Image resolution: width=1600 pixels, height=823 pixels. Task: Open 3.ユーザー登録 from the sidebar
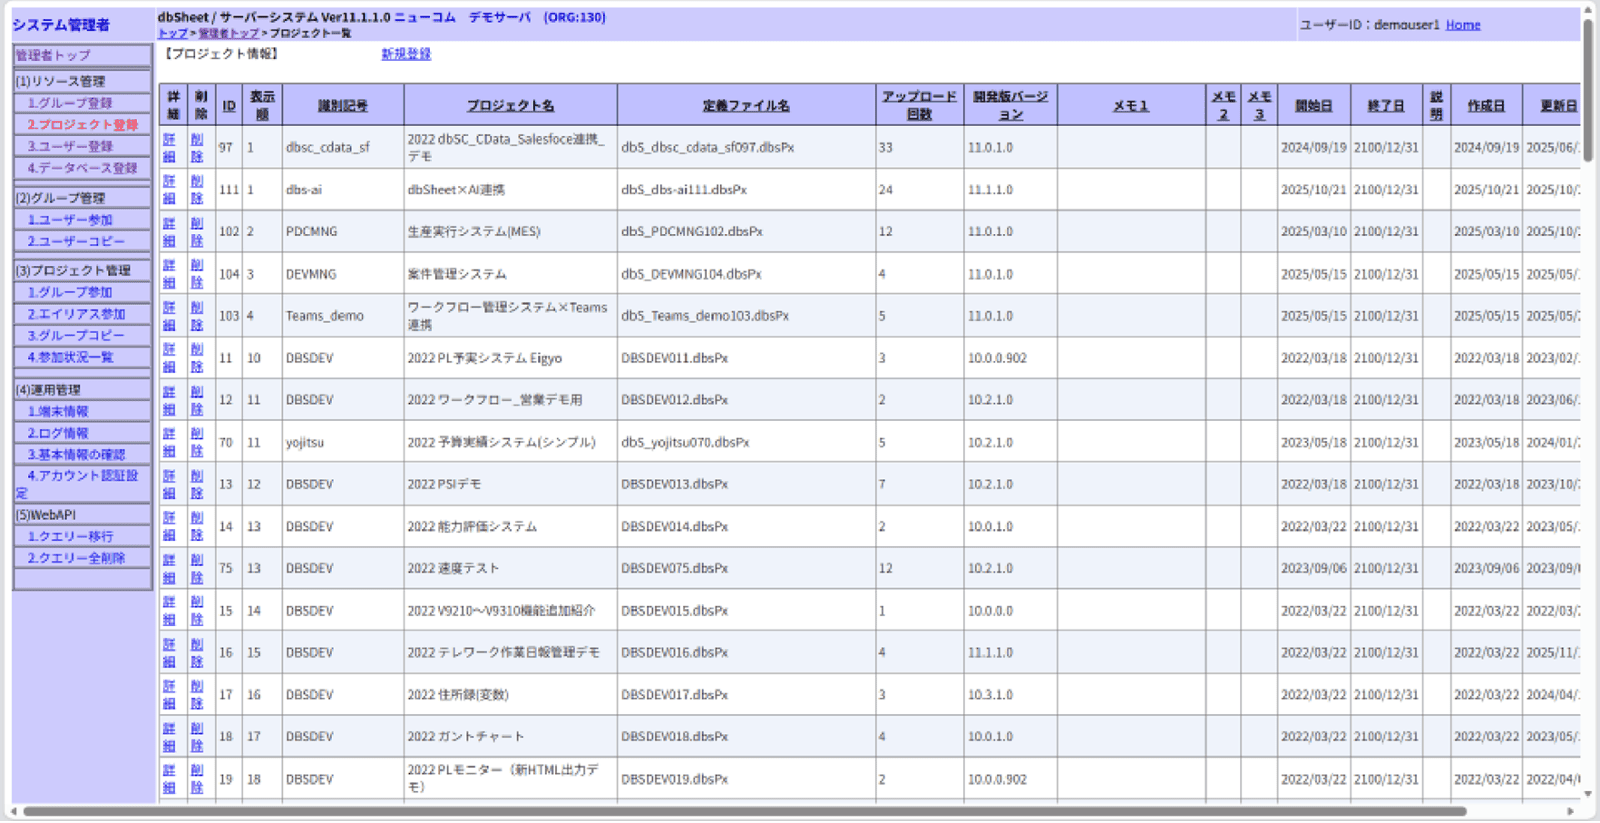[70, 146]
